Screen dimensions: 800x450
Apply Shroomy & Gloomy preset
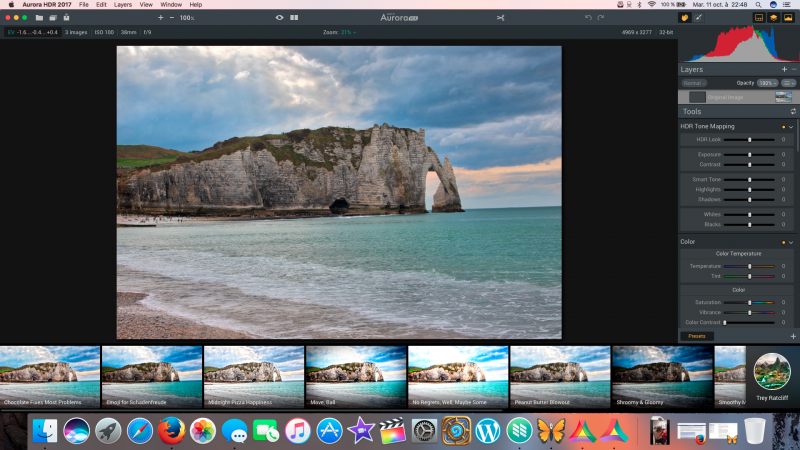pyautogui.click(x=662, y=377)
